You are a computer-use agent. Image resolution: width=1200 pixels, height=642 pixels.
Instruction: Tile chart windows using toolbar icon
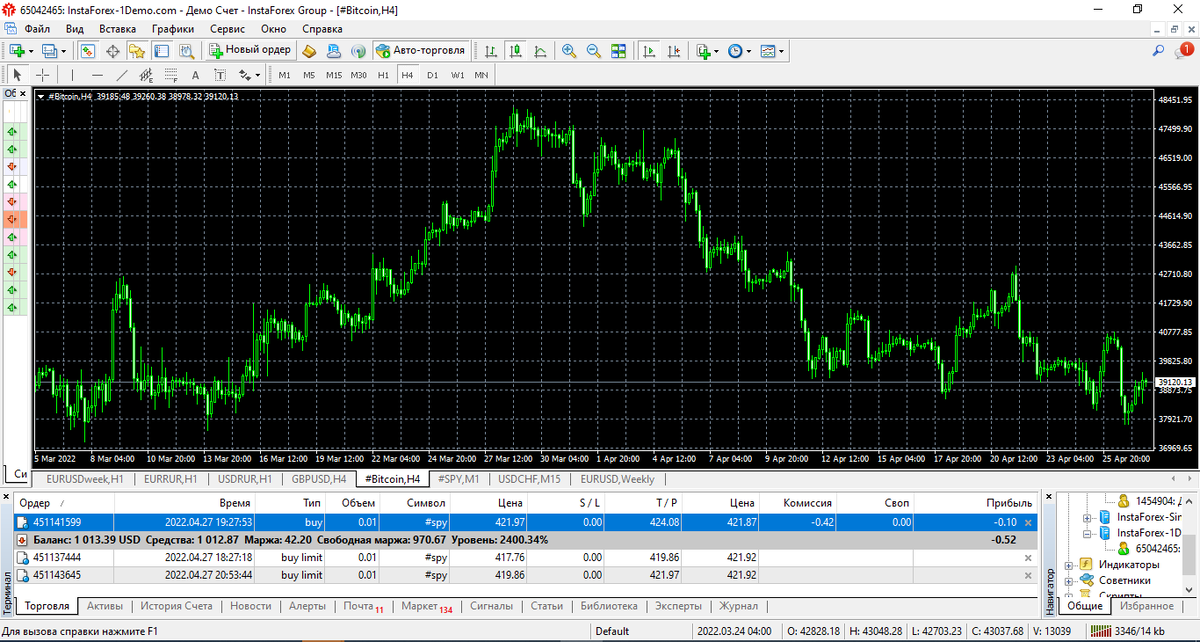618,50
